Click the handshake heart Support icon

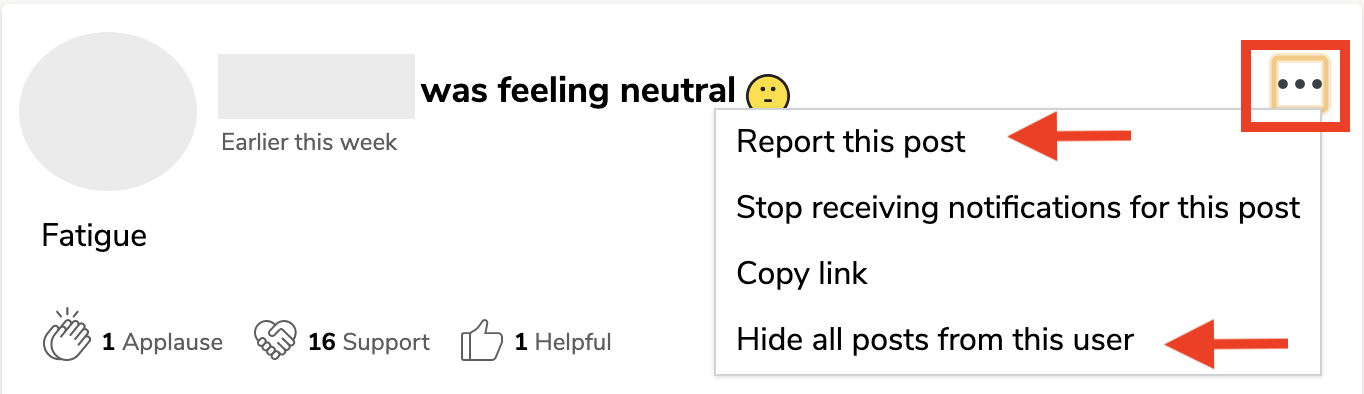coord(276,341)
